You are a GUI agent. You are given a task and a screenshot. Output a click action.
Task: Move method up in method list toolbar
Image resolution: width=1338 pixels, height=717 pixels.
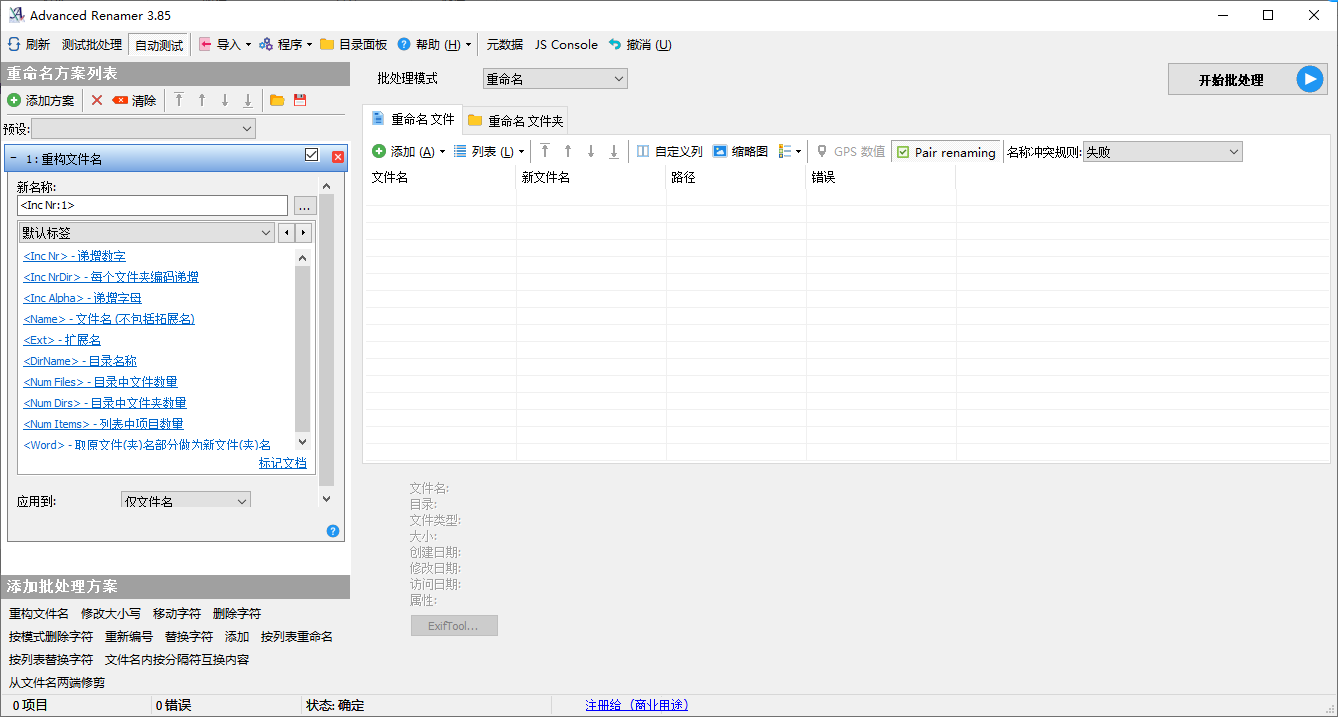coord(202,100)
